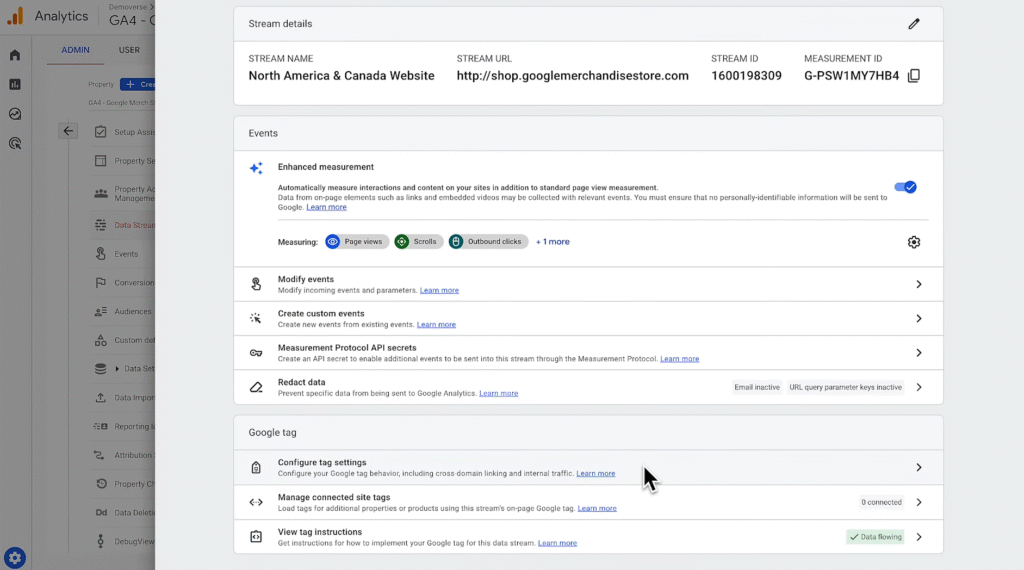Click the Create property button

[138, 84]
